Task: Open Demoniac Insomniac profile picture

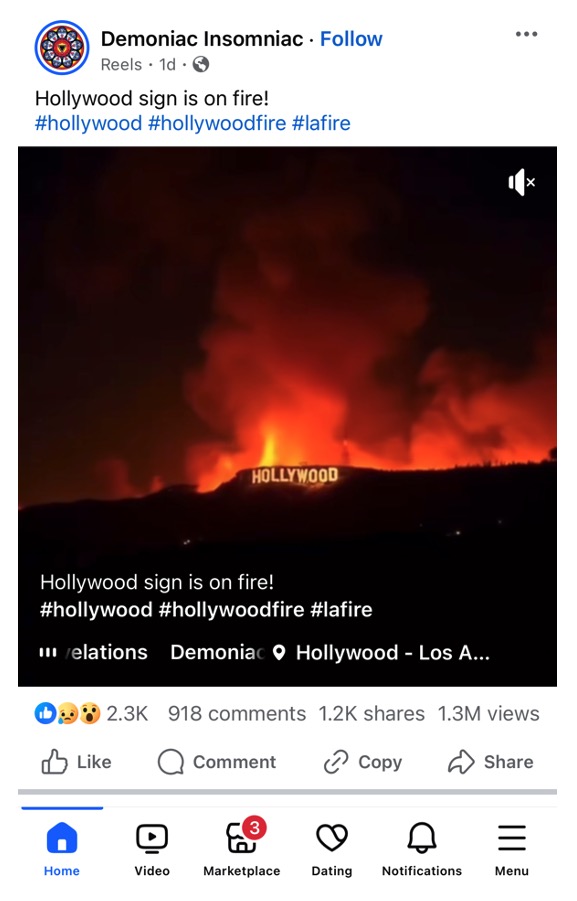Action: tap(62, 48)
